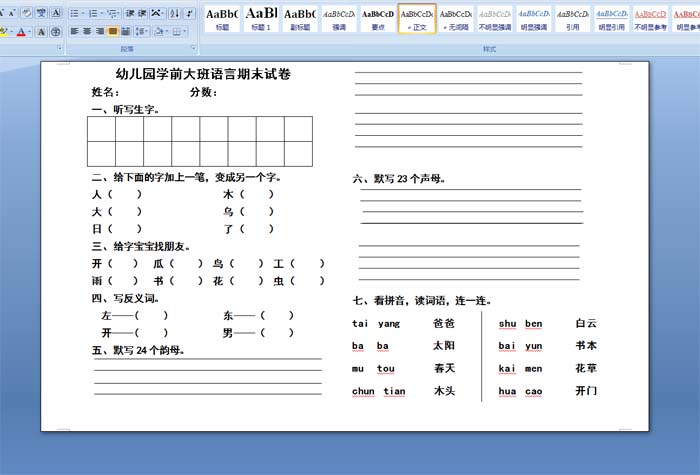
Task: Toggle Character Shading A icon
Action: pyautogui.click(x=41, y=32)
